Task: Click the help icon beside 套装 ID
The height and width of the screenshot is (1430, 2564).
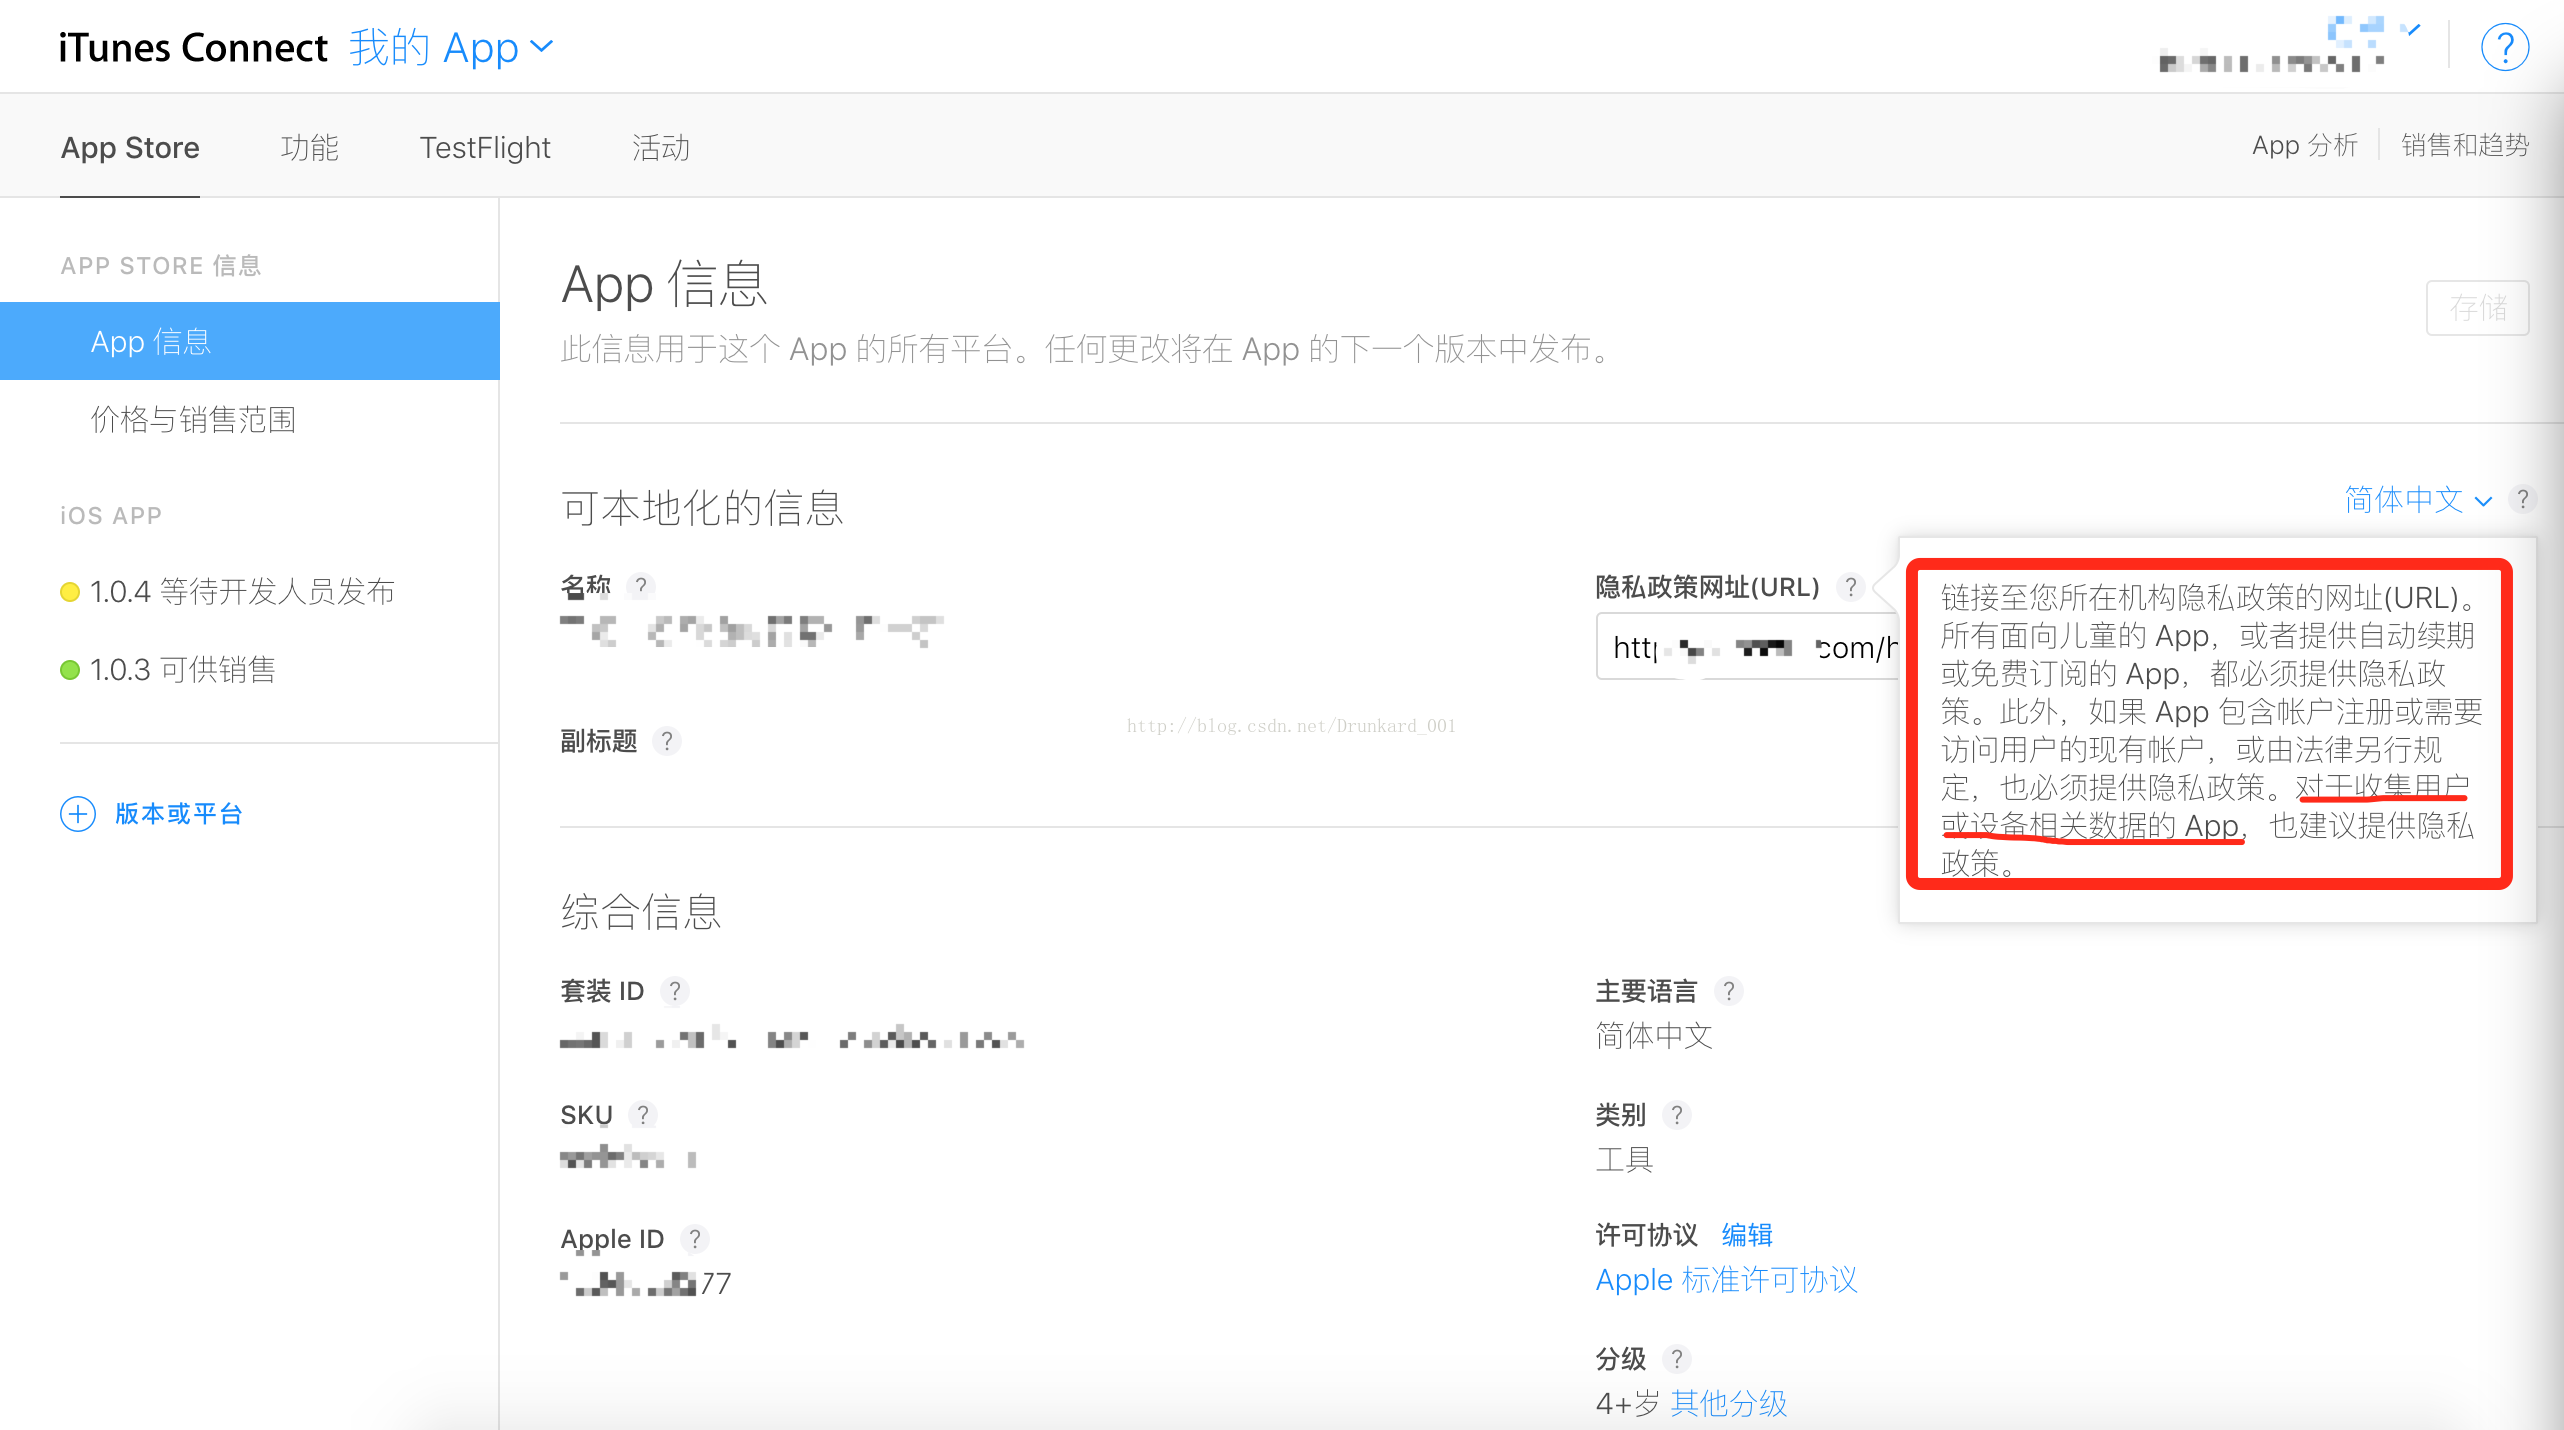Action: tap(675, 991)
